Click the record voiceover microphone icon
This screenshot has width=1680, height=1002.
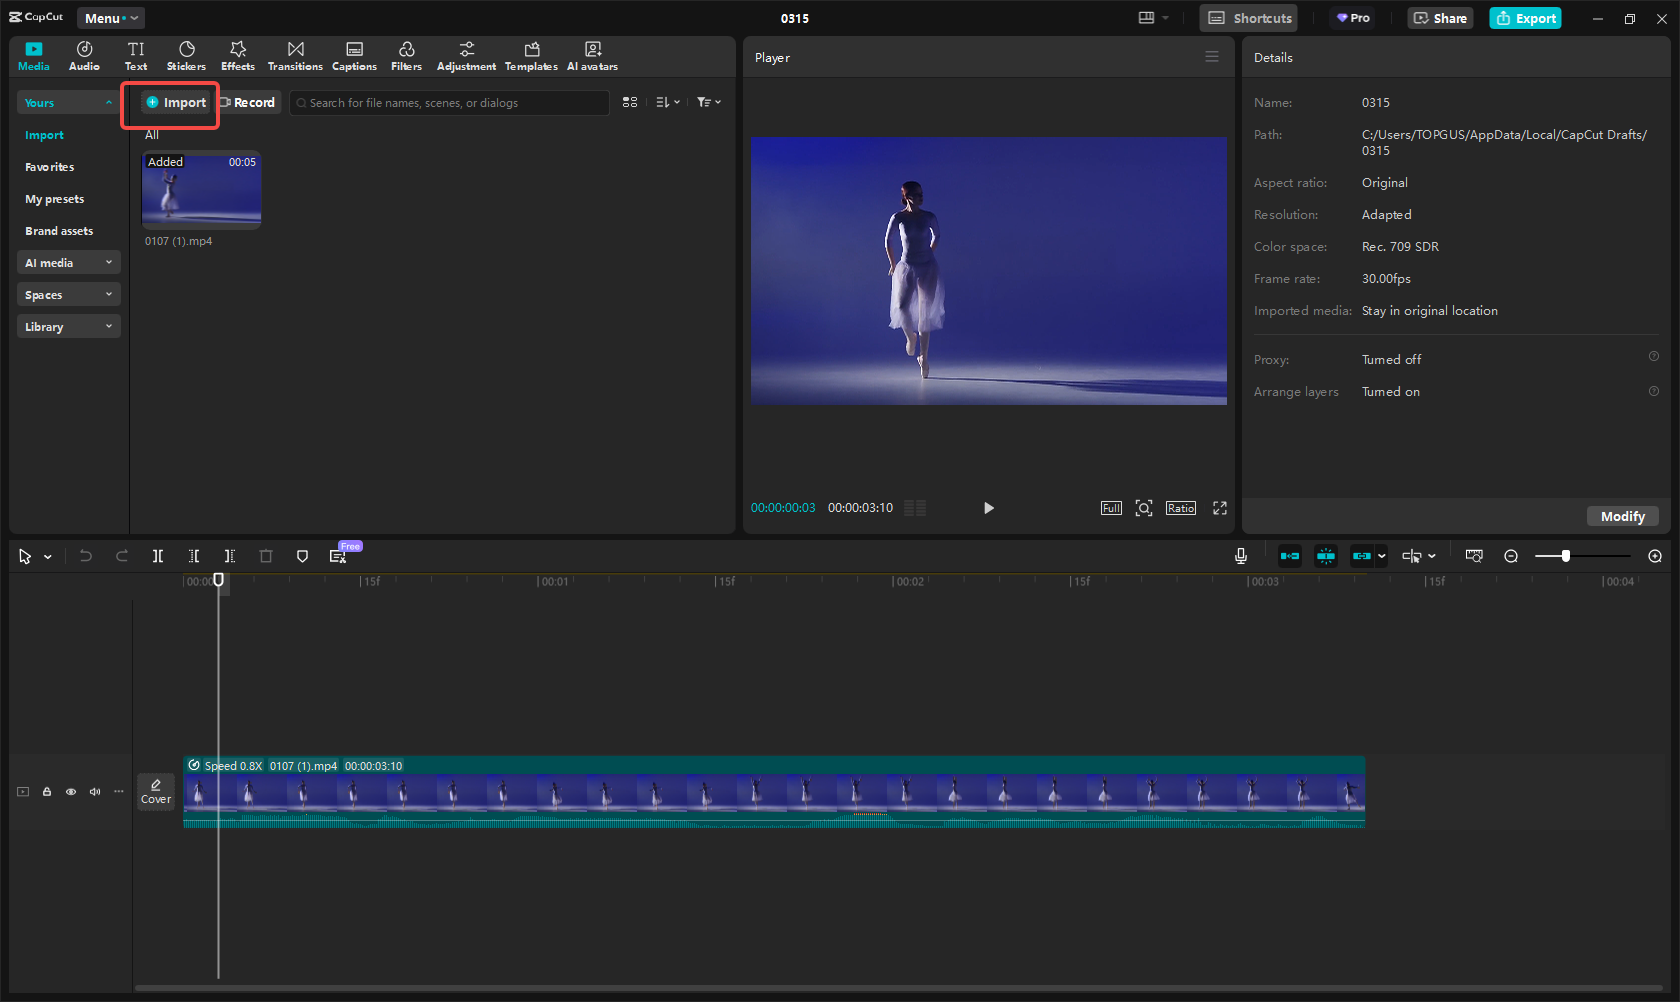(1240, 556)
